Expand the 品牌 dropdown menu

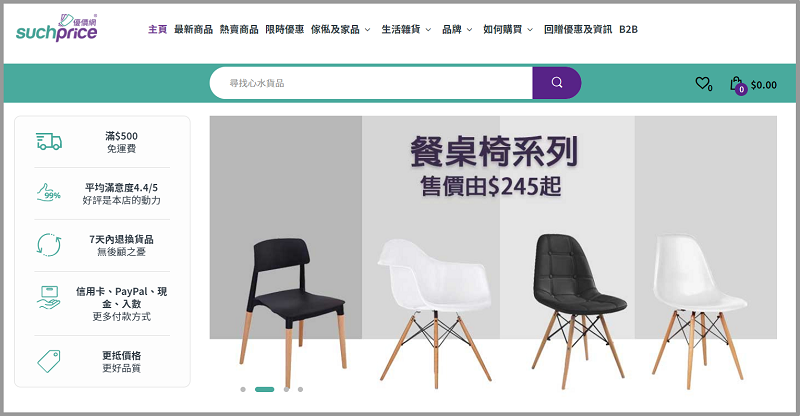tap(457, 30)
